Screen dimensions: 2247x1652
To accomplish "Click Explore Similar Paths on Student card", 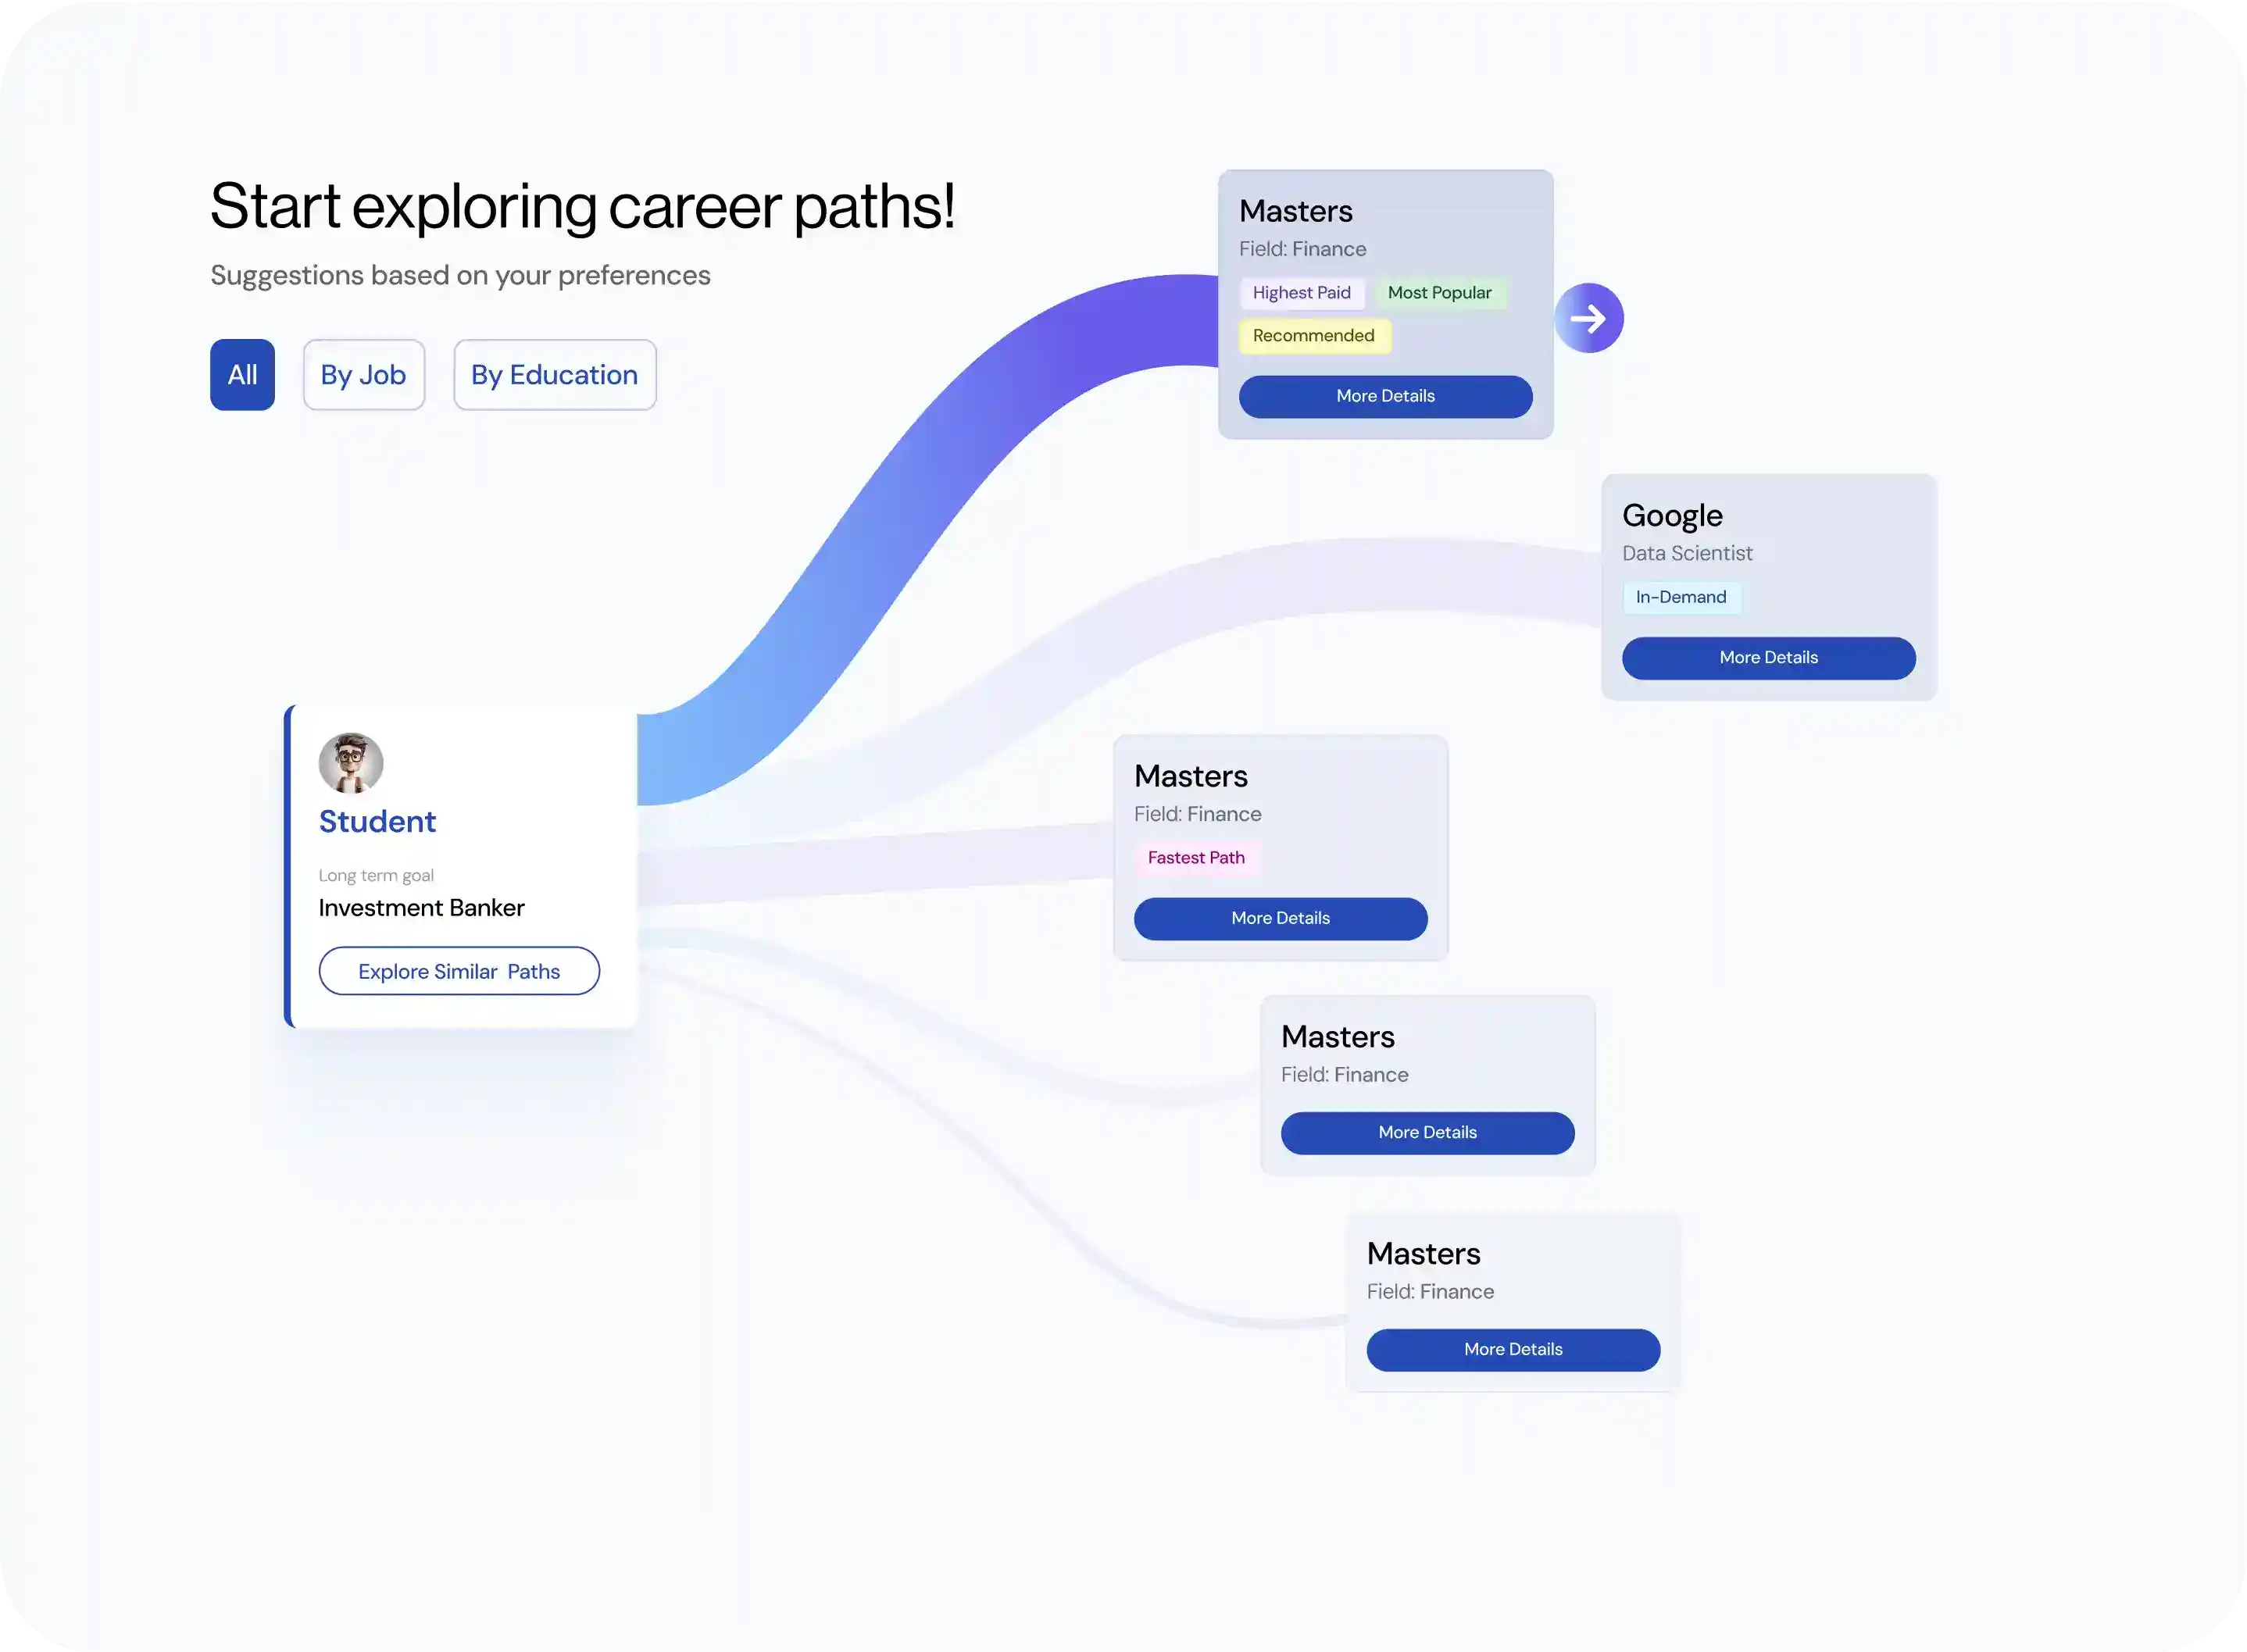I will [459, 970].
